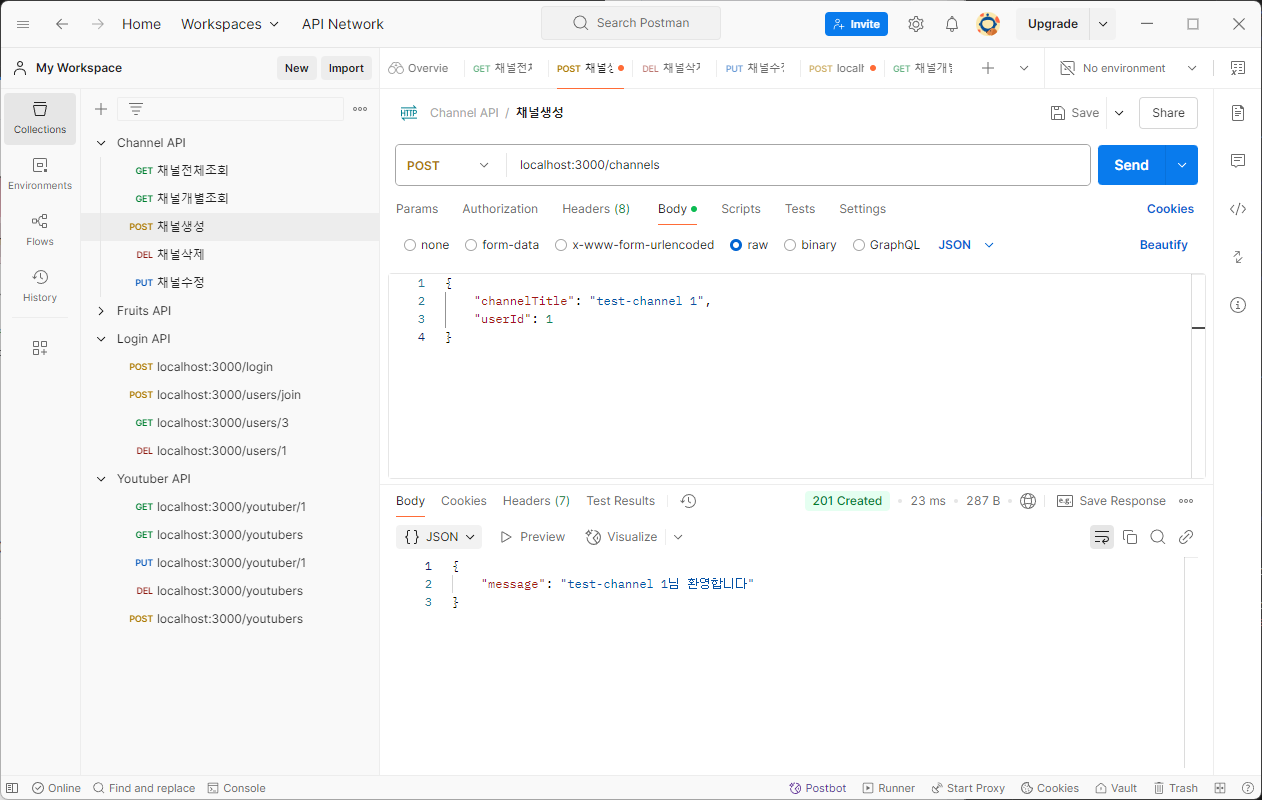Collapse the Channel API collection
The width and height of the screenshot is (1262, 800).
pyautogui.click(x=101, y=143)
